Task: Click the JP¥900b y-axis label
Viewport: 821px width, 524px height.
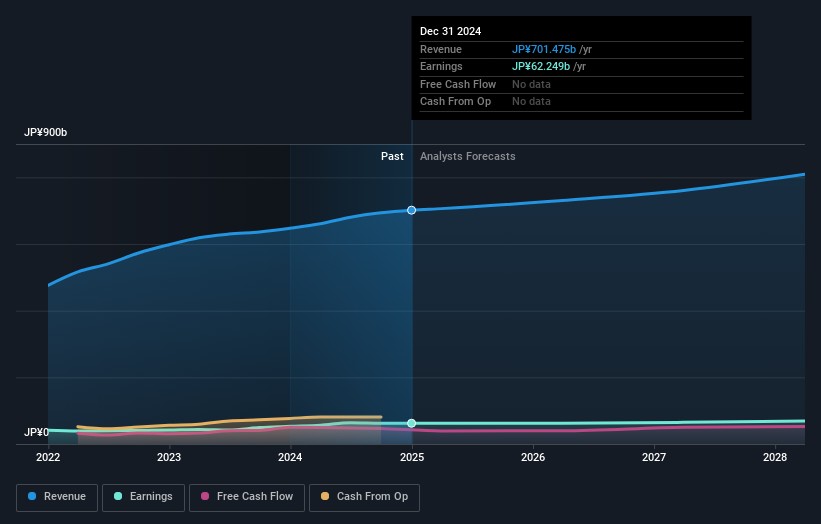Action: pyautogui.click(x=46, y=133)
